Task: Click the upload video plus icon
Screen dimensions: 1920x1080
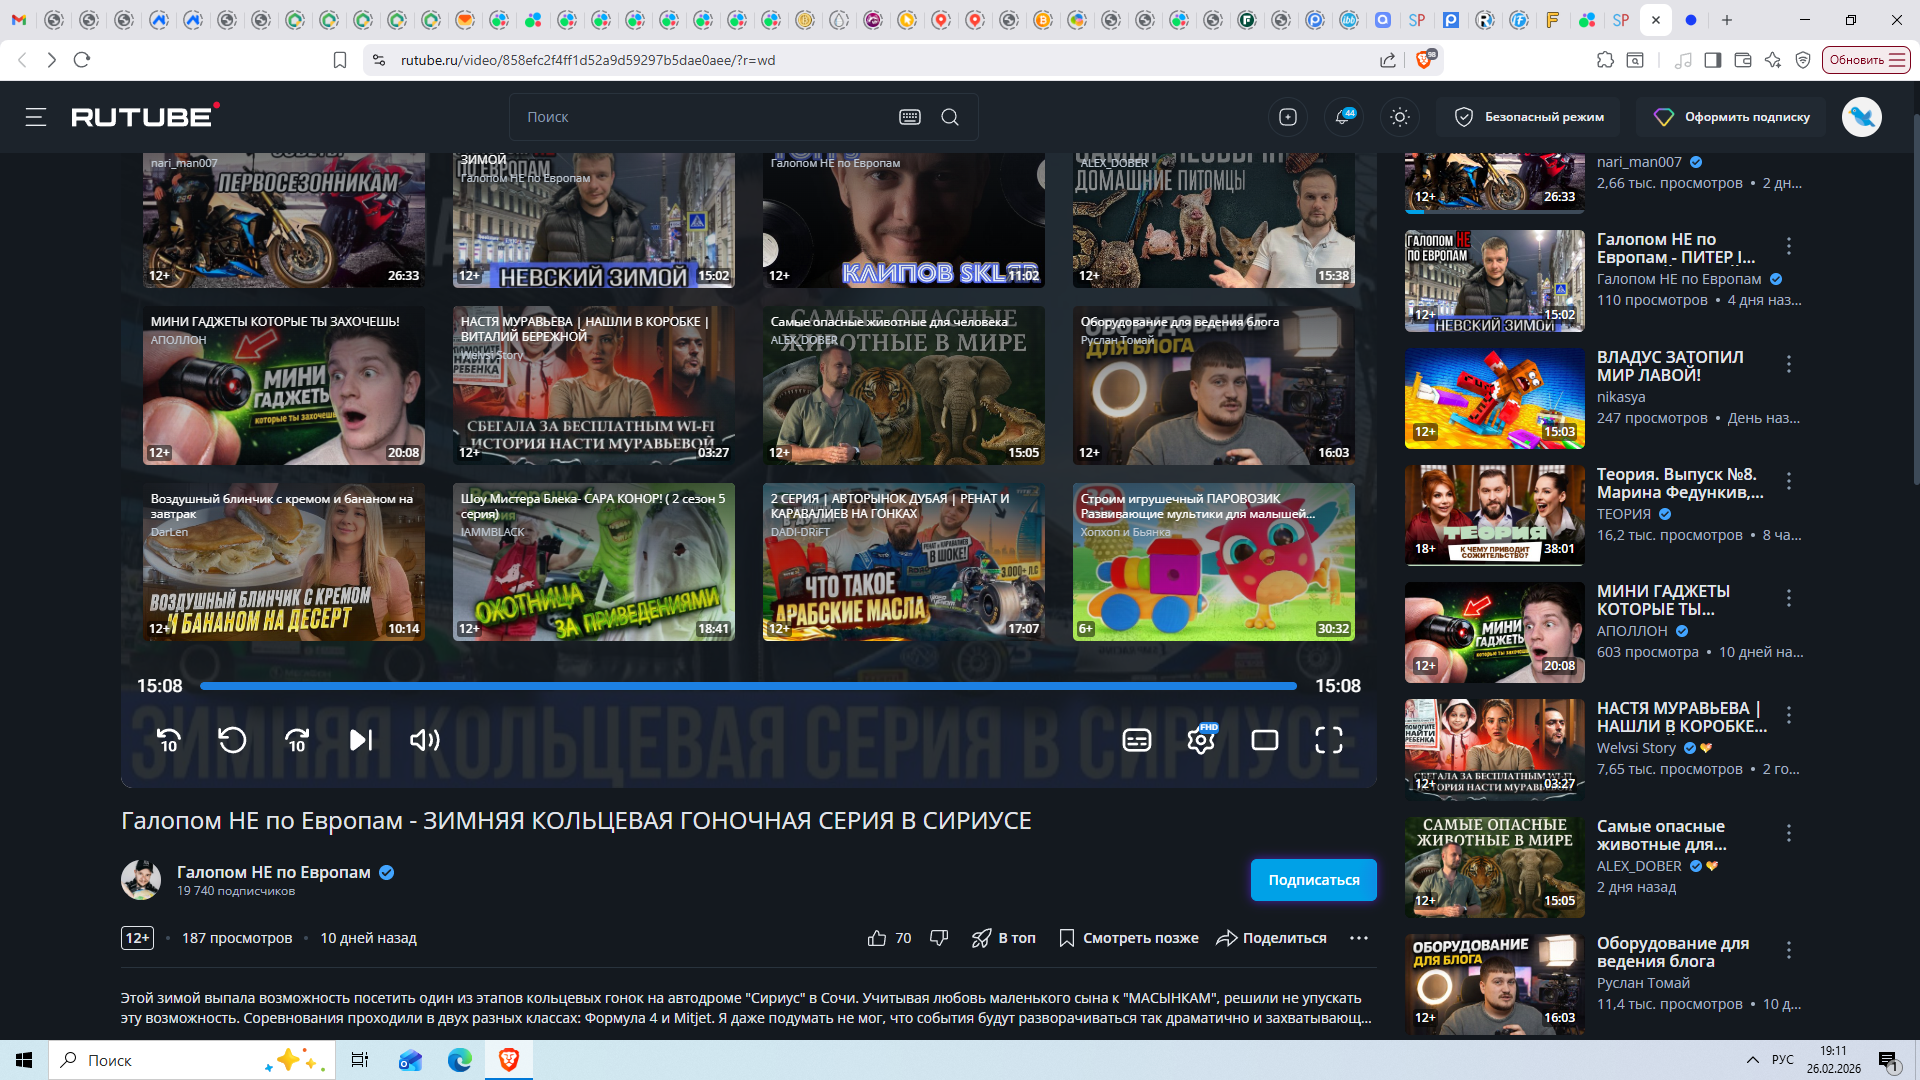Action: (1288, 117)
